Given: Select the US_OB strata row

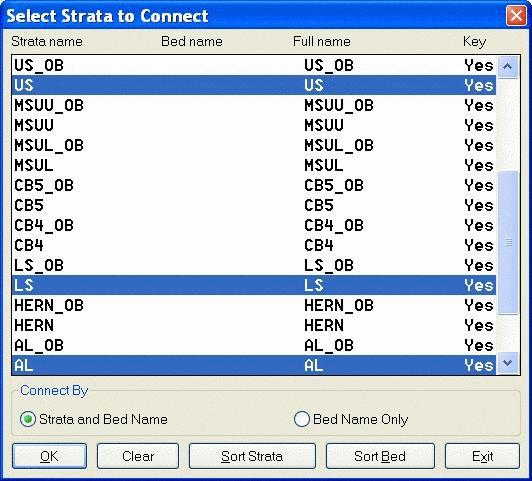Looking at the screenshot, I should click(x=254, y=65).
